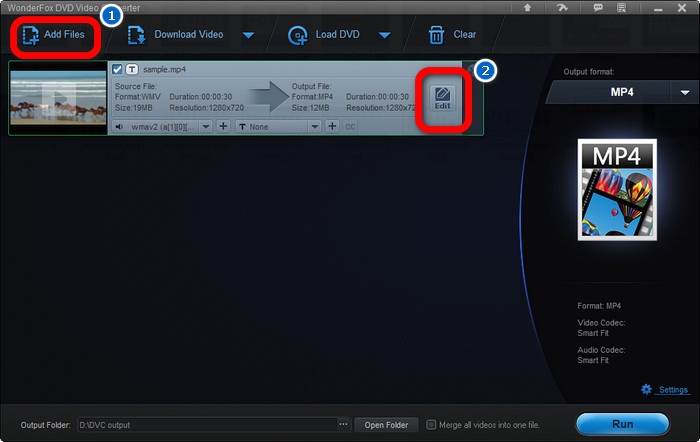Screen dimensions: 700x442
Task: Click the Open Folder button
Action: (386, 425)
